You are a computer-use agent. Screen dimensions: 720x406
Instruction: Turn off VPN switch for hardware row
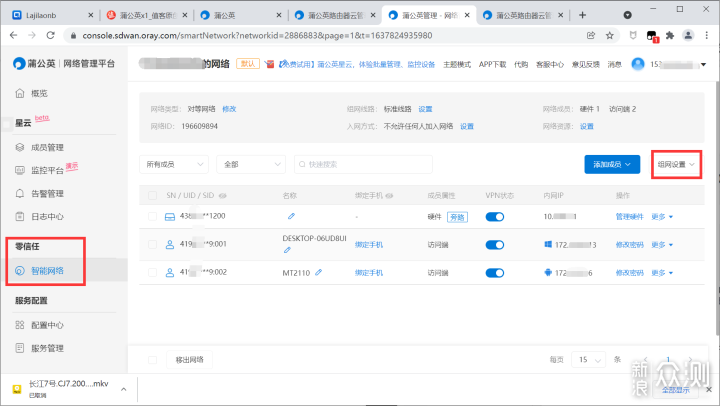(x=495, y=217)
